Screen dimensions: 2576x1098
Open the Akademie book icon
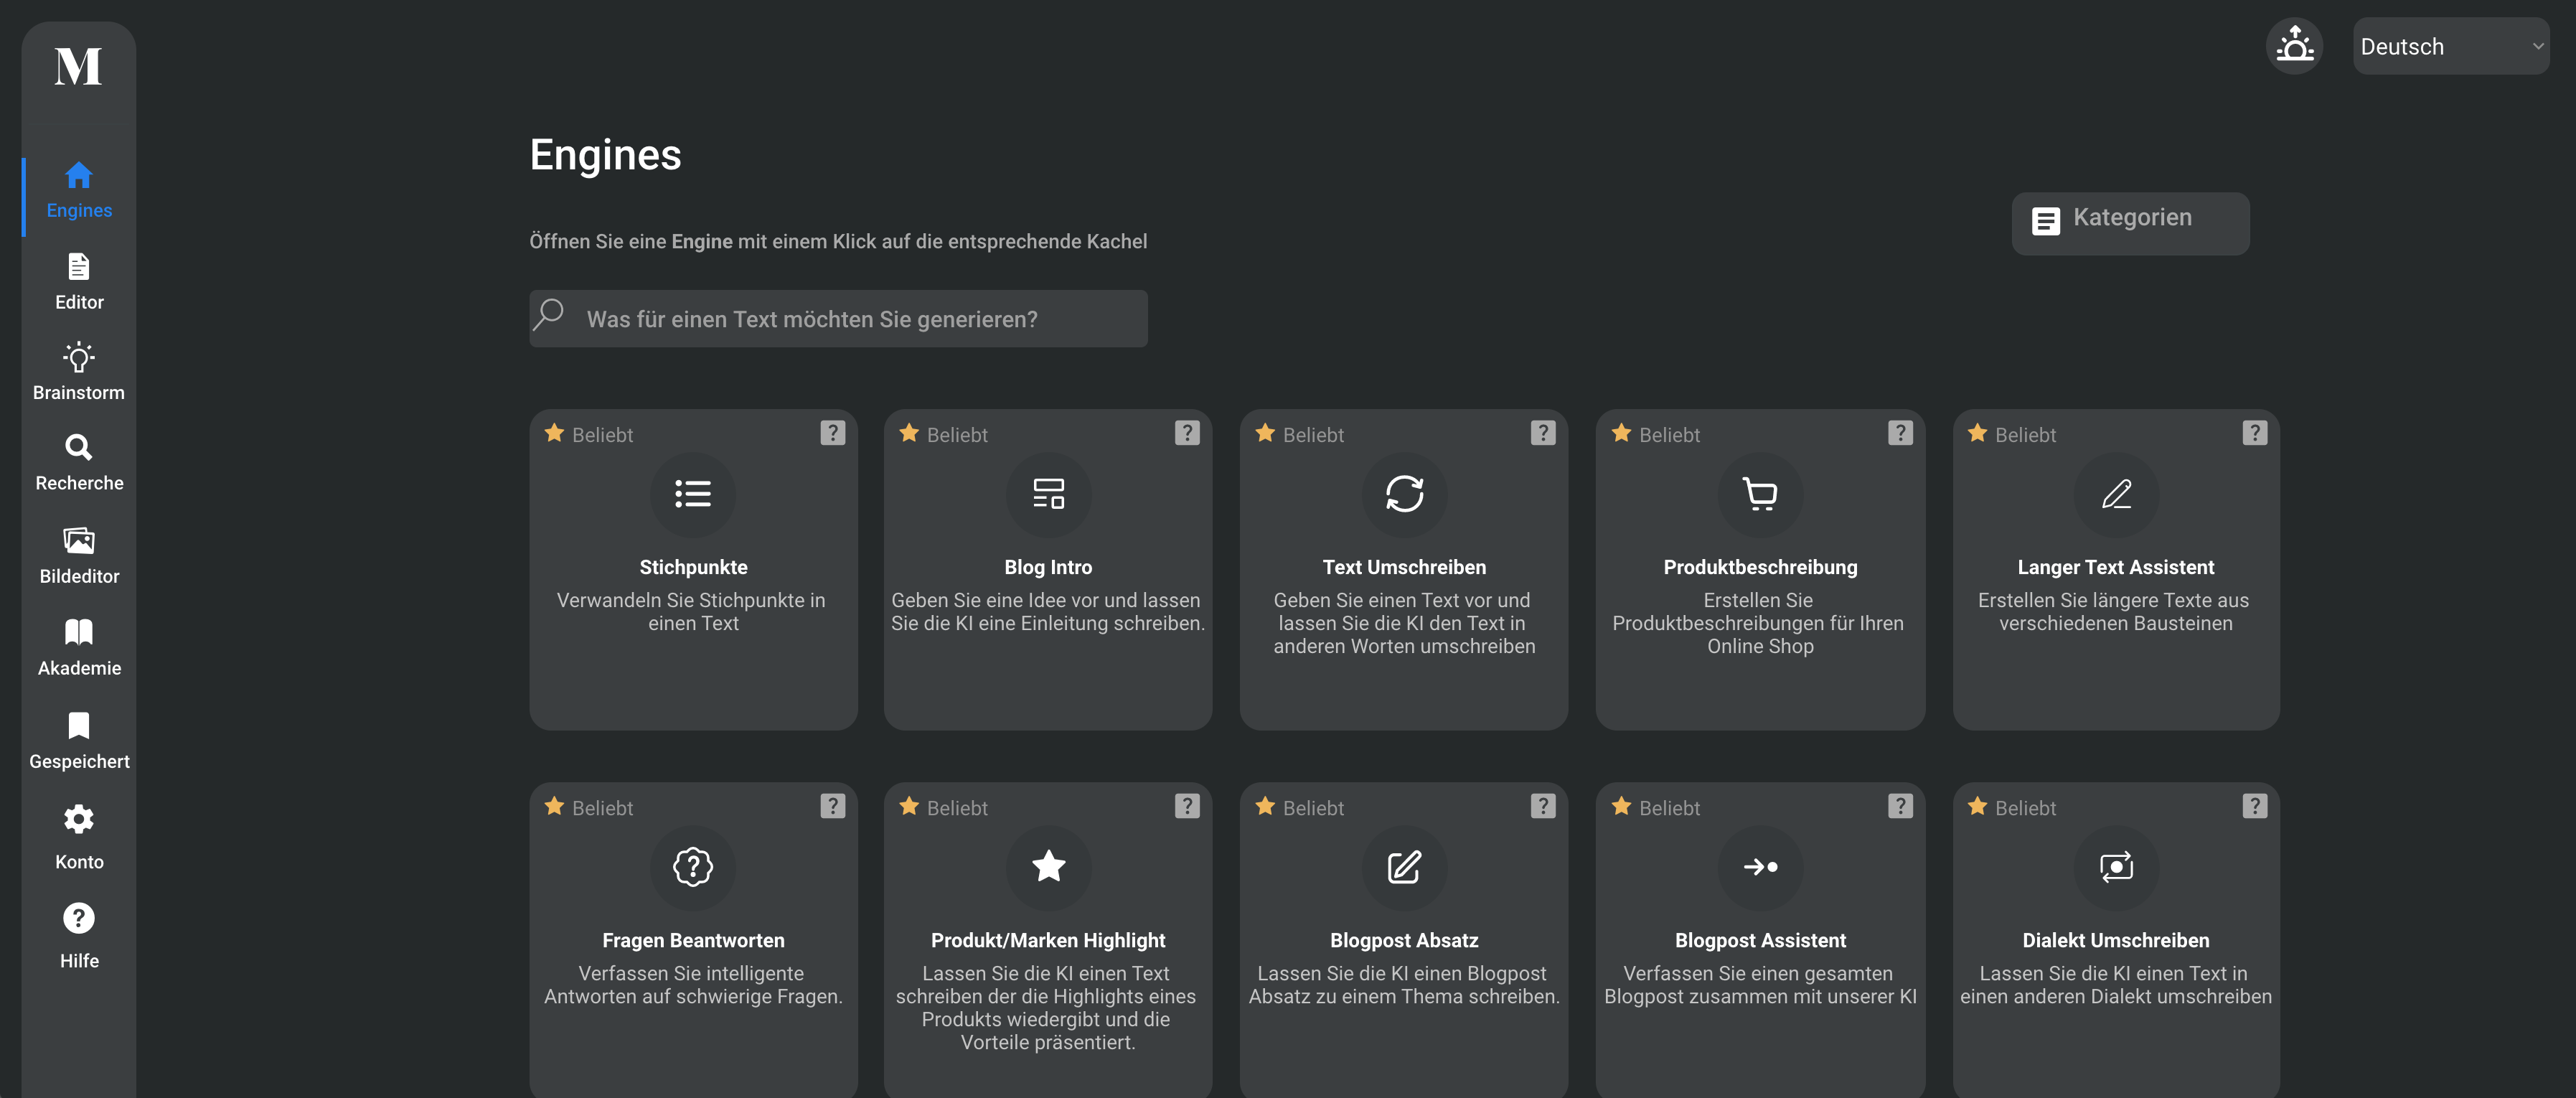[x=79, y=648]
